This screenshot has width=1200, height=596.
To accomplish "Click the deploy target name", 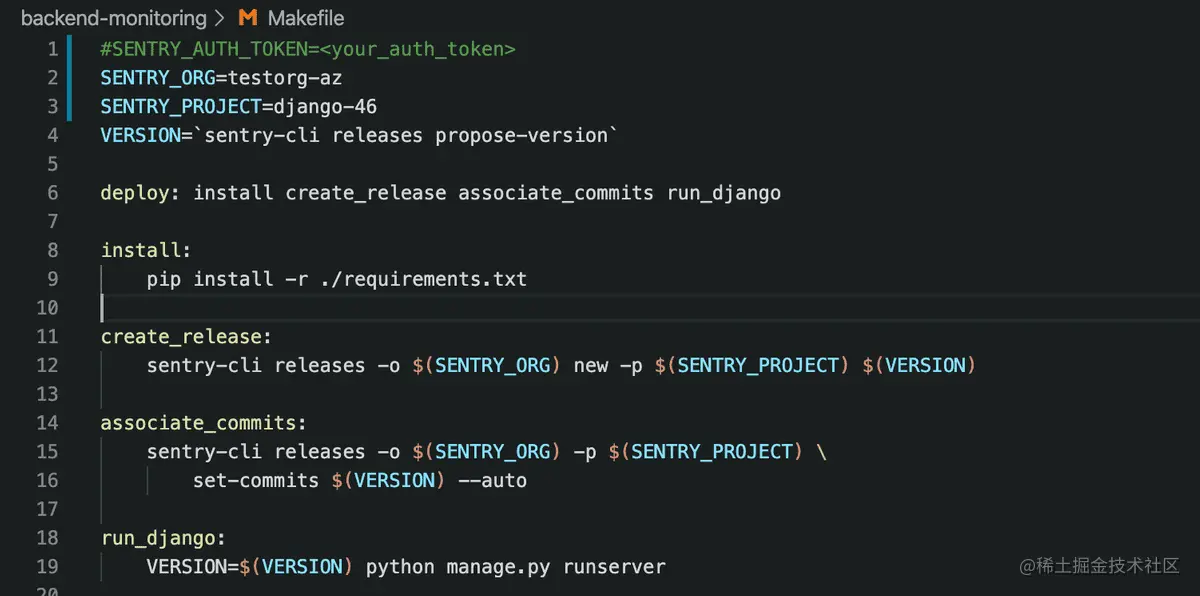I will coord(132,192).
